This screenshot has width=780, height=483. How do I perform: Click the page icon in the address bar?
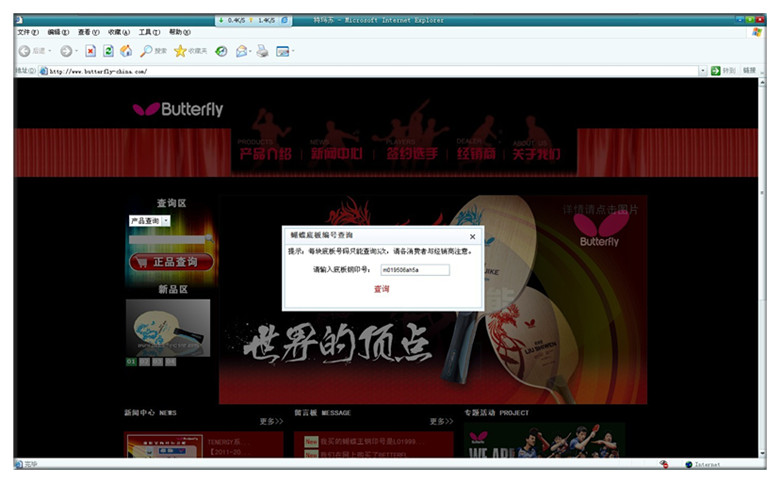[44, 71]
